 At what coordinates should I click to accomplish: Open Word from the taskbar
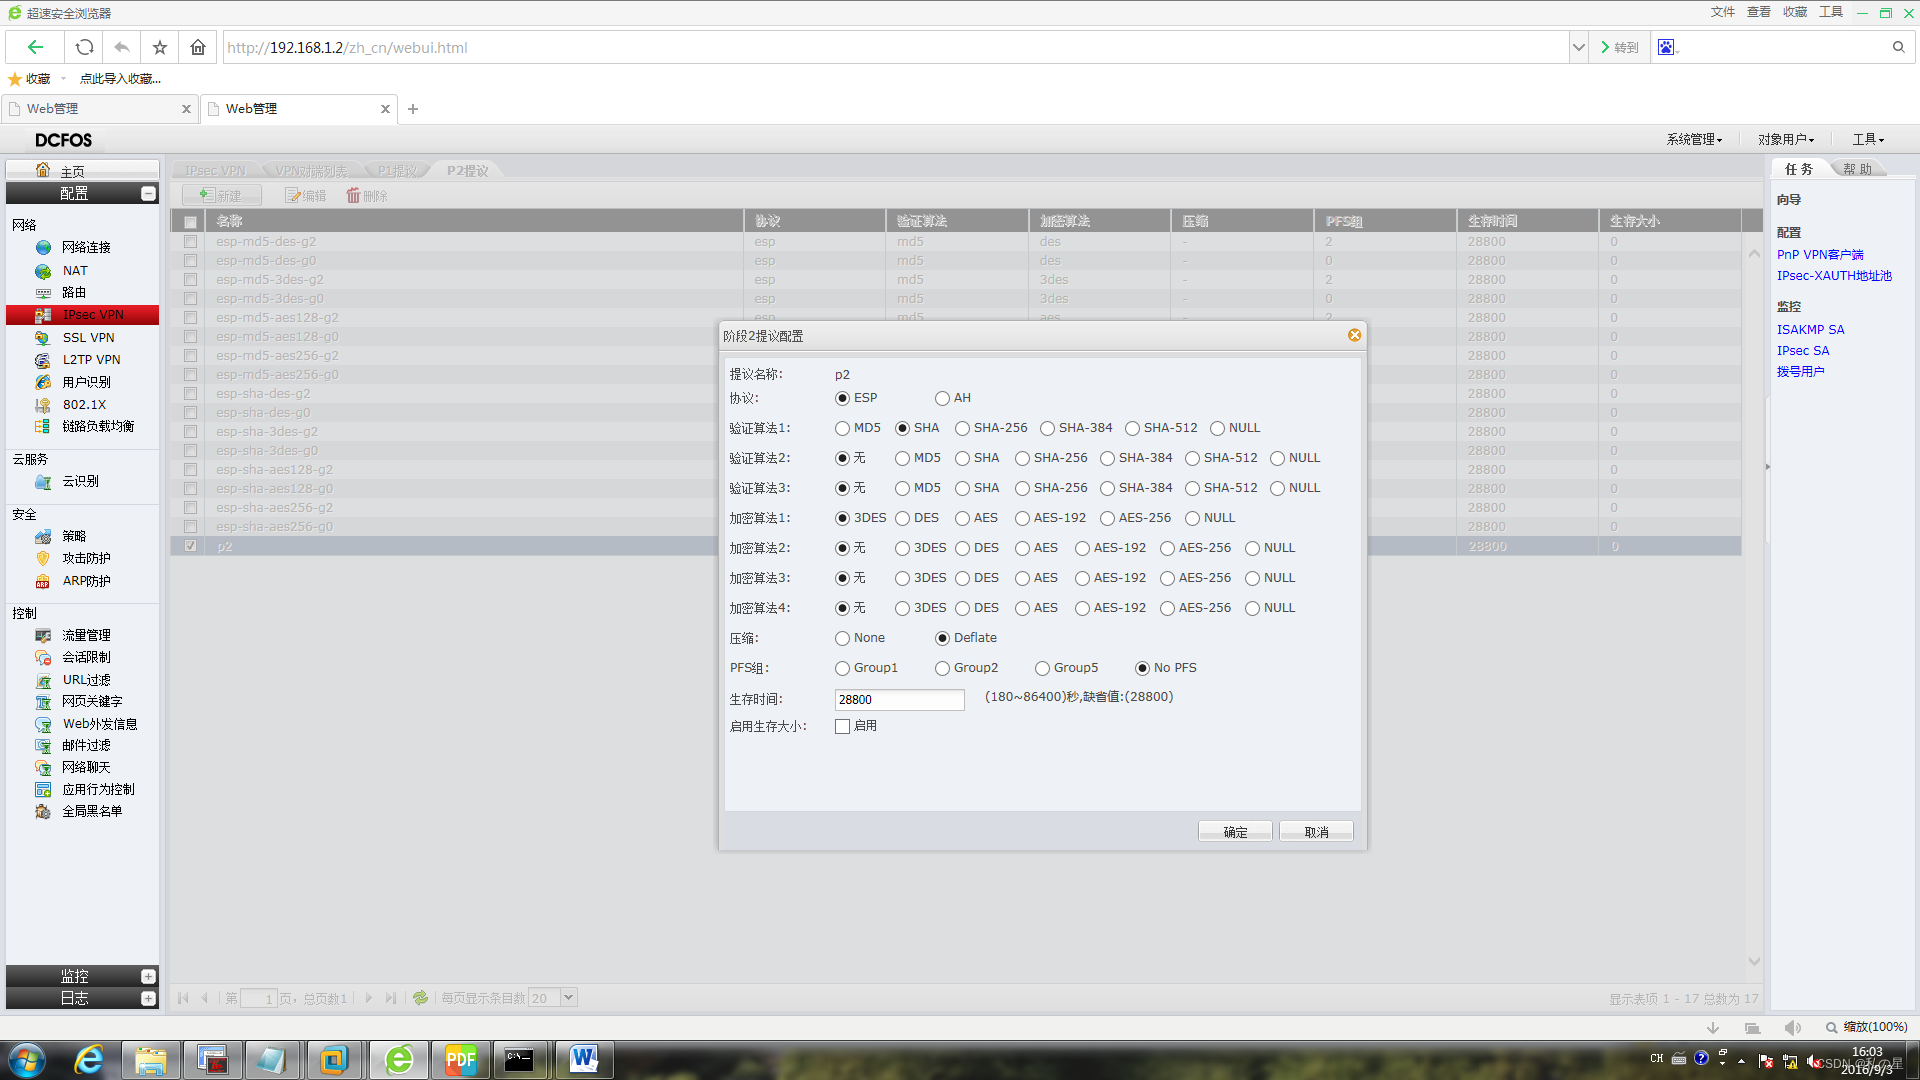pyautogui.click(x=584, y=1059)
